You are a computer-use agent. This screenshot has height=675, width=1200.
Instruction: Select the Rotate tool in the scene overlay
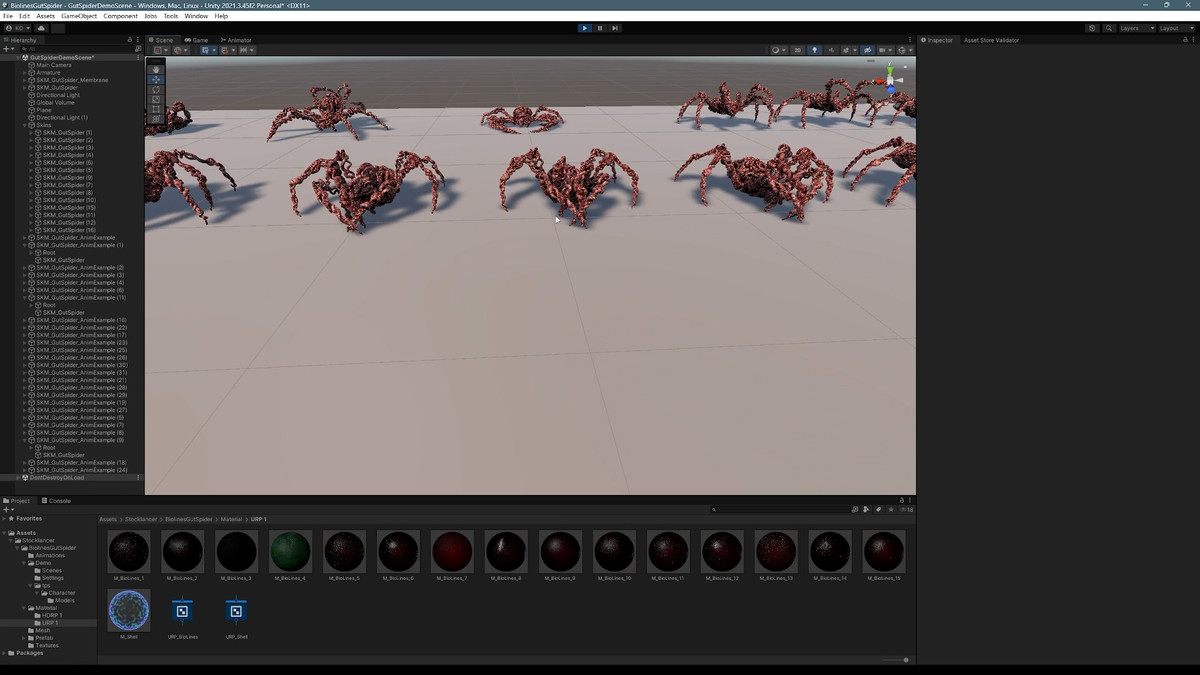[156, 90]
